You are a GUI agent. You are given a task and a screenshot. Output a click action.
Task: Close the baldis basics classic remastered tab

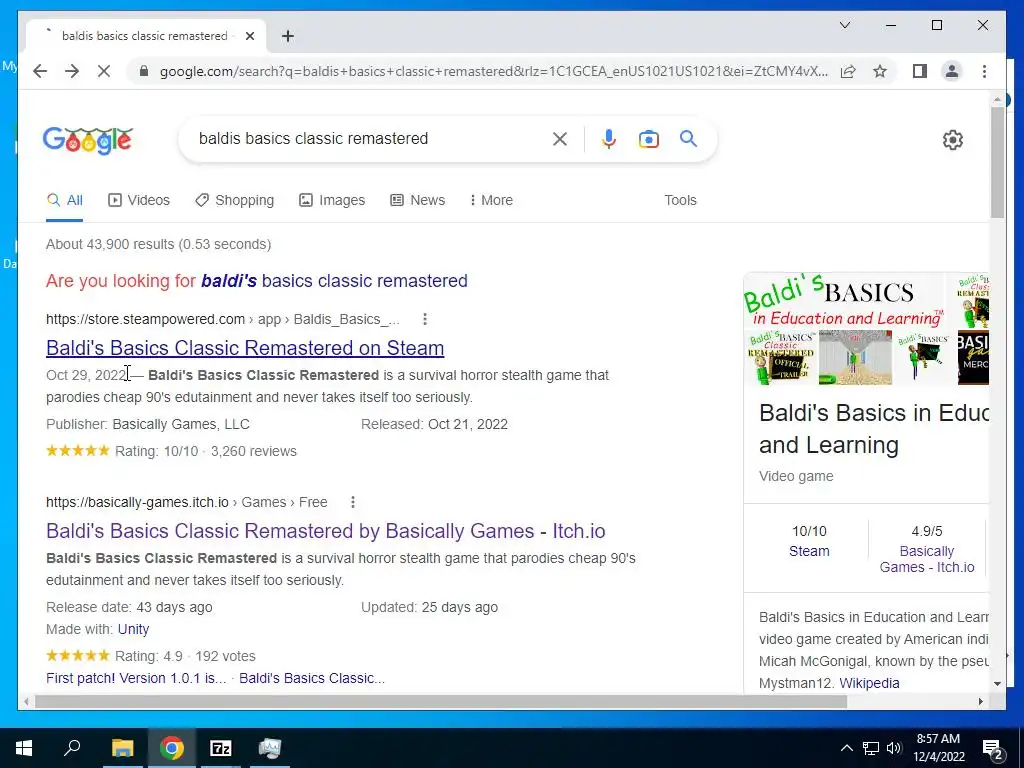(x=249, y=36)
